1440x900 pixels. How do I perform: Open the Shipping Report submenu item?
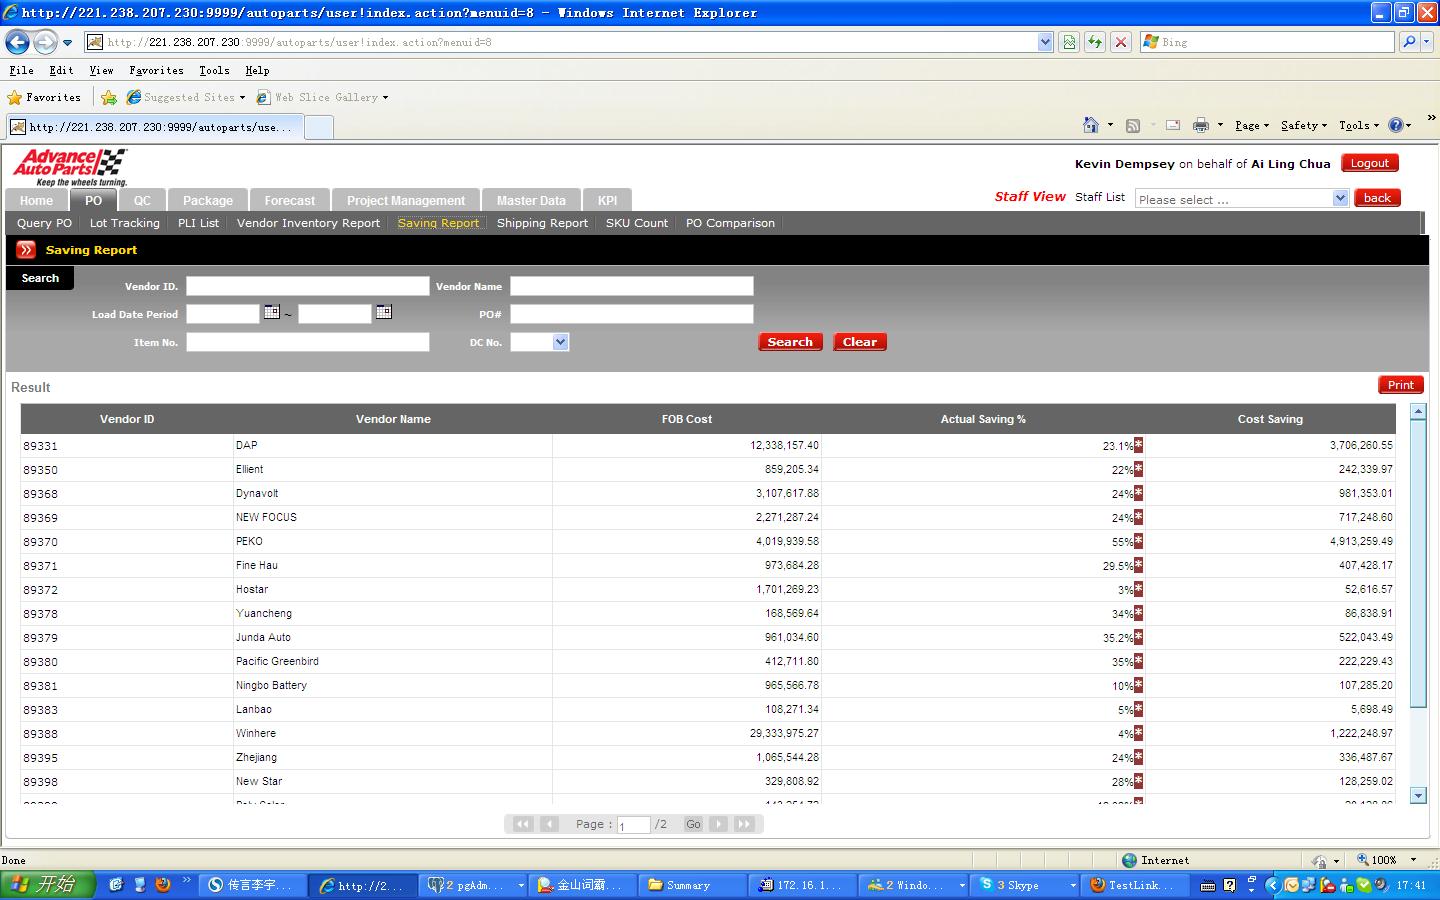pyautogui.click(x=542, y=223)
